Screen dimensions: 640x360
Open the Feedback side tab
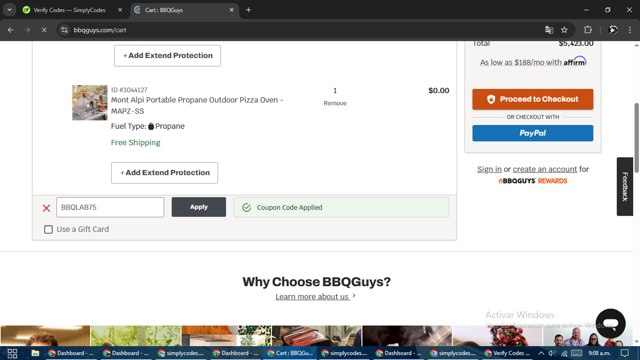(625, 187)
